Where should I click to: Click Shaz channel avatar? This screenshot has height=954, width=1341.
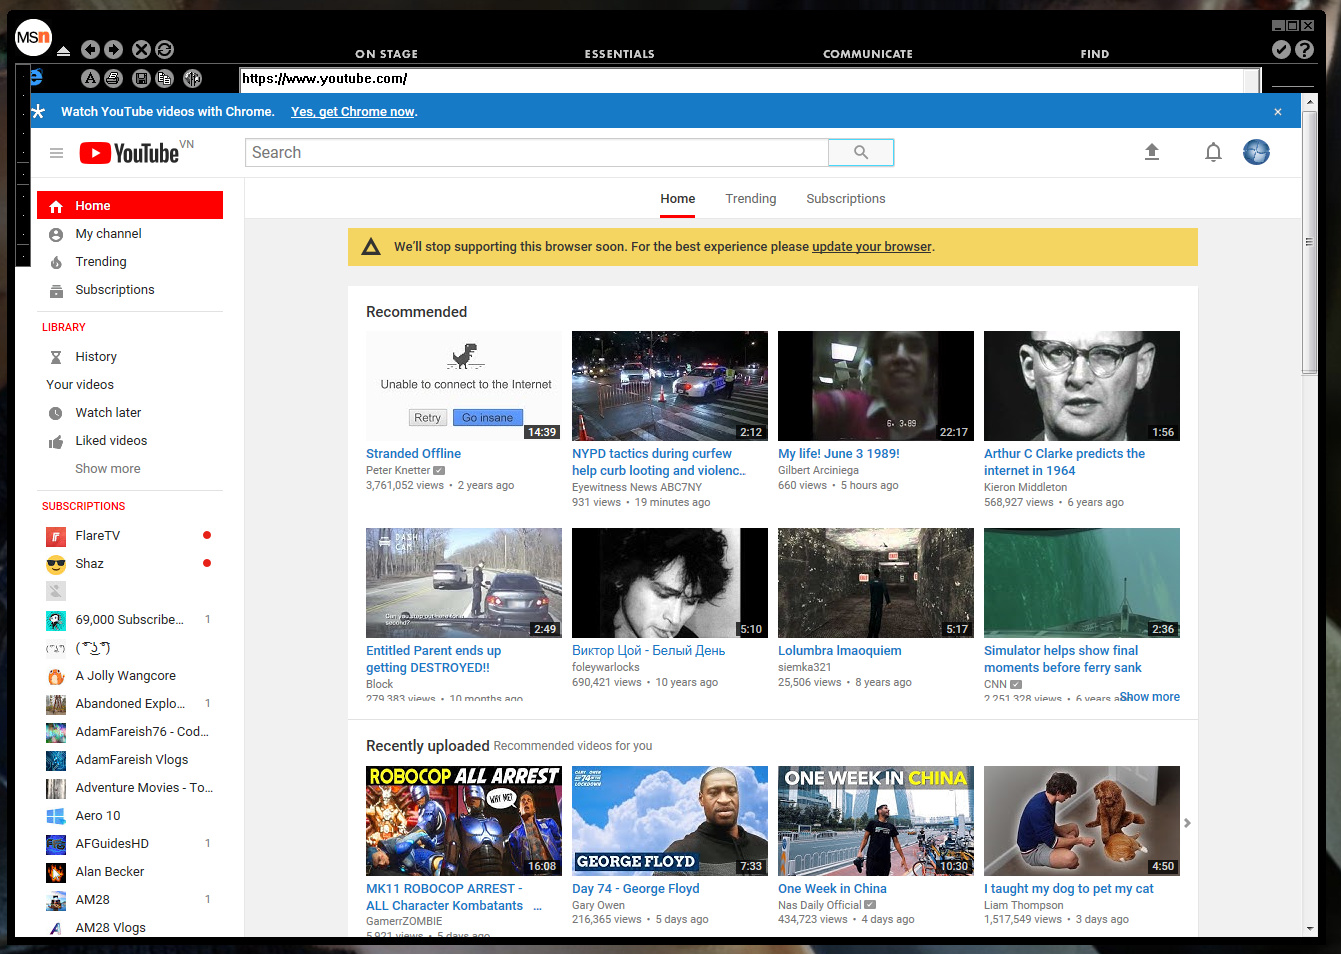click(x=56, y=564)
